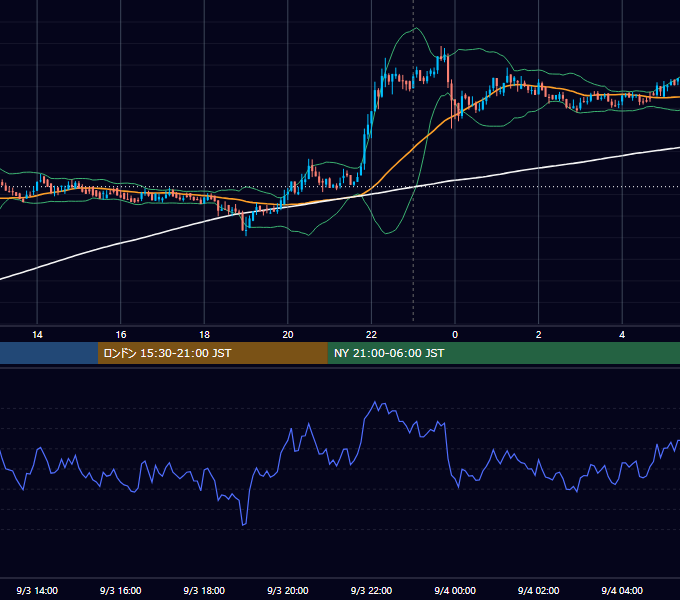Click the highest candle wick before 0:00
Screen dimensions: 680x600
[x=441, y=47]
